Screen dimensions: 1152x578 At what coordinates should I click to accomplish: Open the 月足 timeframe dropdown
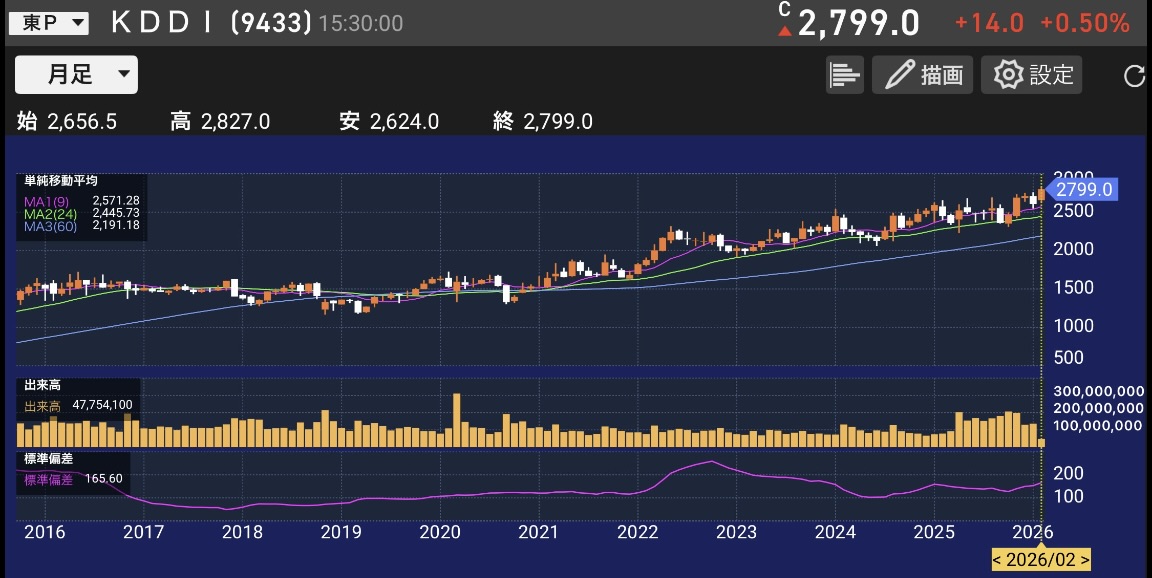(x=76, y=74)
